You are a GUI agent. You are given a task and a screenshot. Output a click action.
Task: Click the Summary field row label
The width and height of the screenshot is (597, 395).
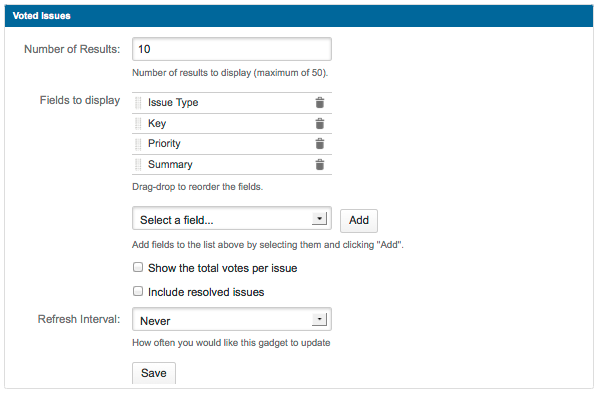click(170, 164)
